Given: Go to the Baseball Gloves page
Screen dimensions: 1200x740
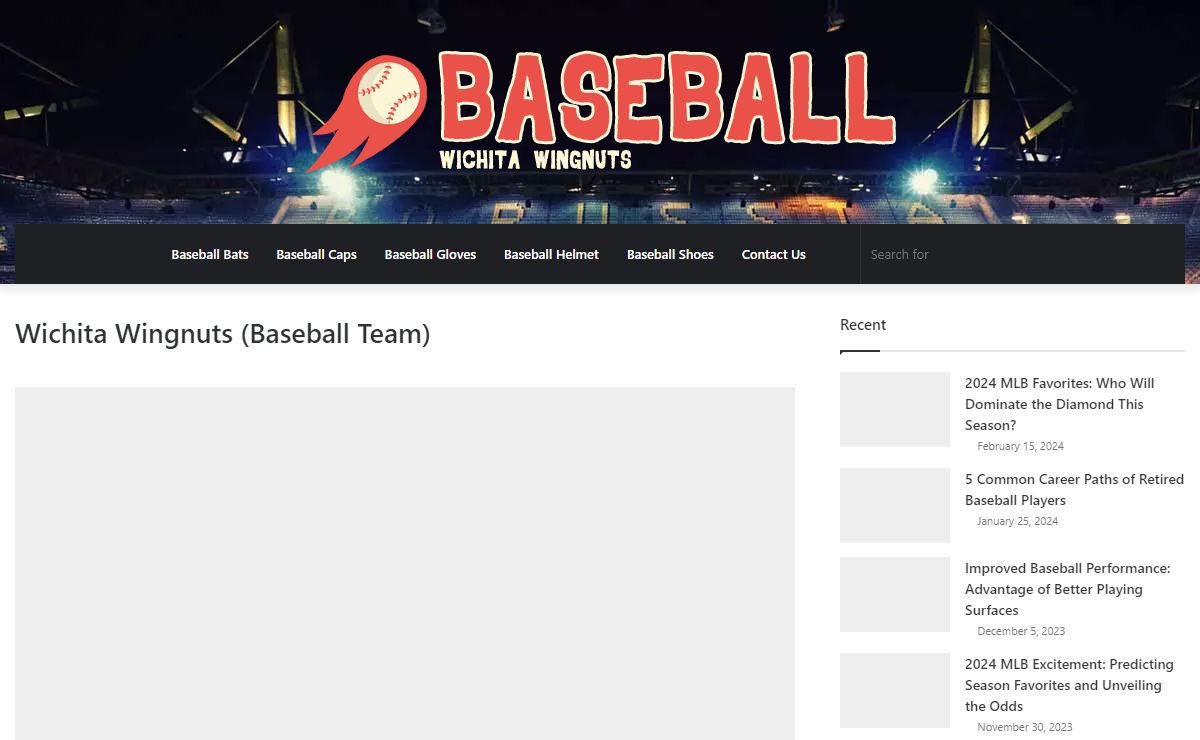Looking at the screenshot, I should (430, 254).
